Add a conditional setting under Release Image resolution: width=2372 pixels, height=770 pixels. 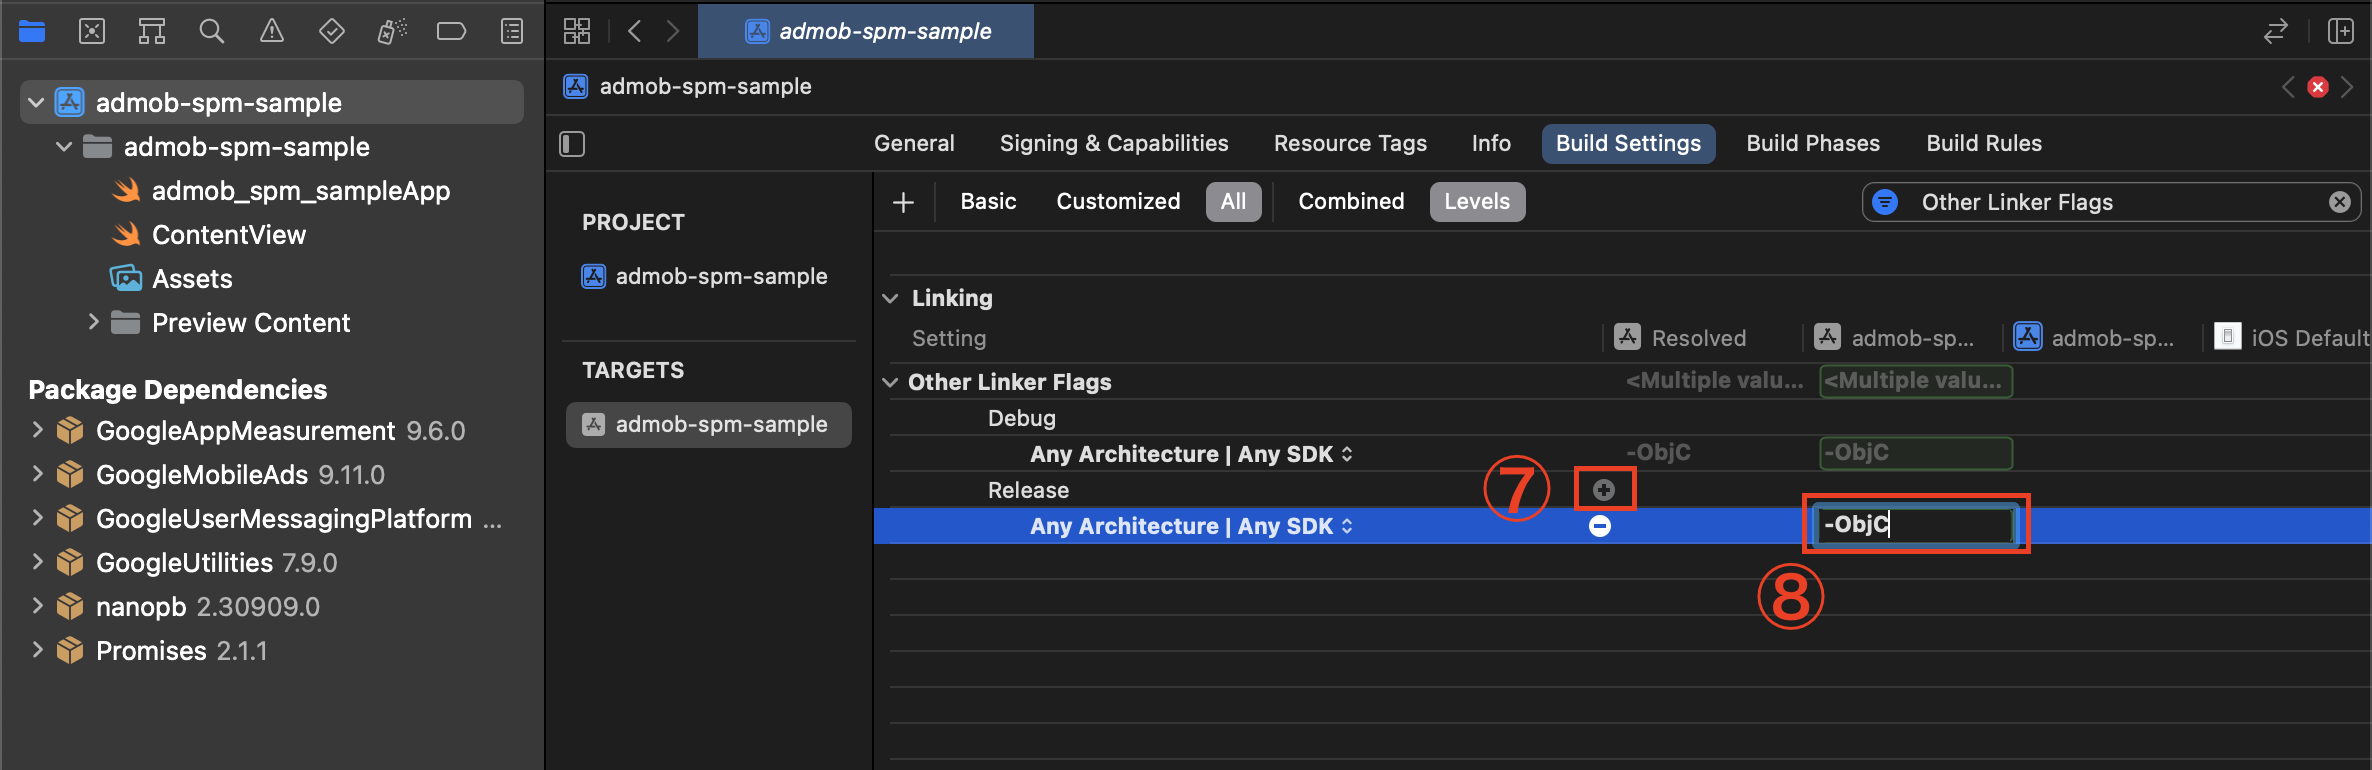click(1604, 490)
